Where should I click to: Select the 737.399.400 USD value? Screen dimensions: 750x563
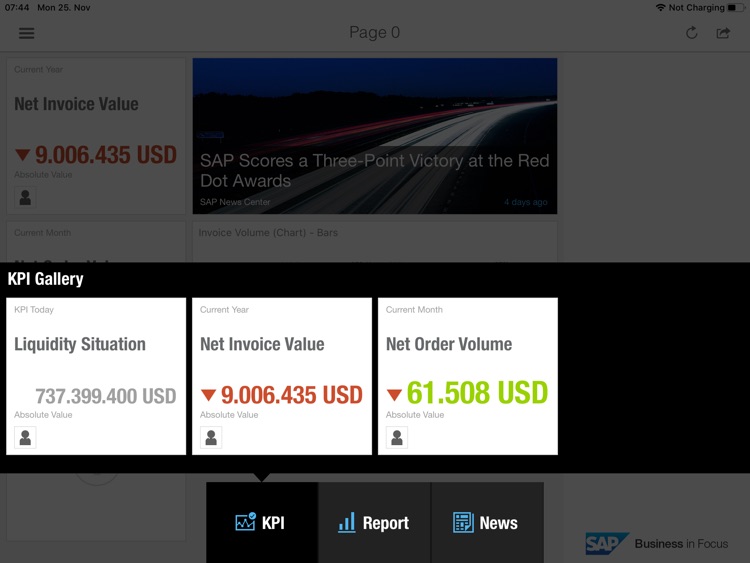click(106, 396)
